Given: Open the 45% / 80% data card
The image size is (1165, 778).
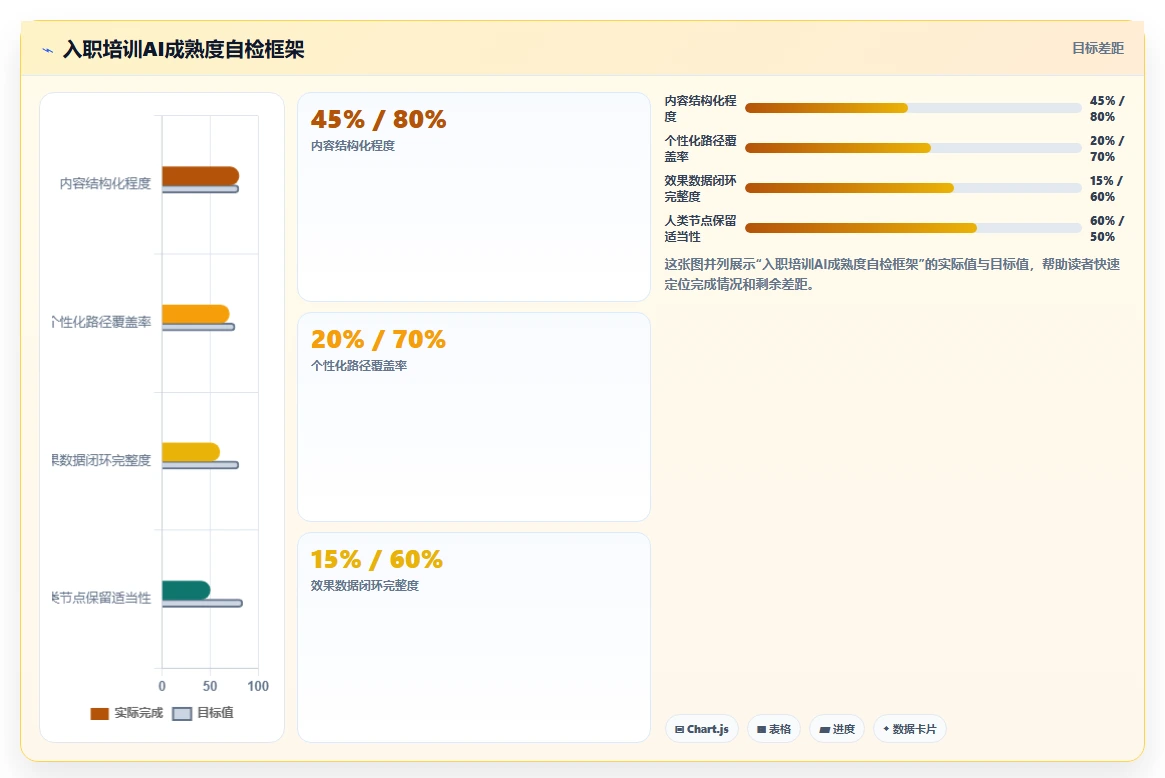Looking at the screenshot, I should pos(474,197).
